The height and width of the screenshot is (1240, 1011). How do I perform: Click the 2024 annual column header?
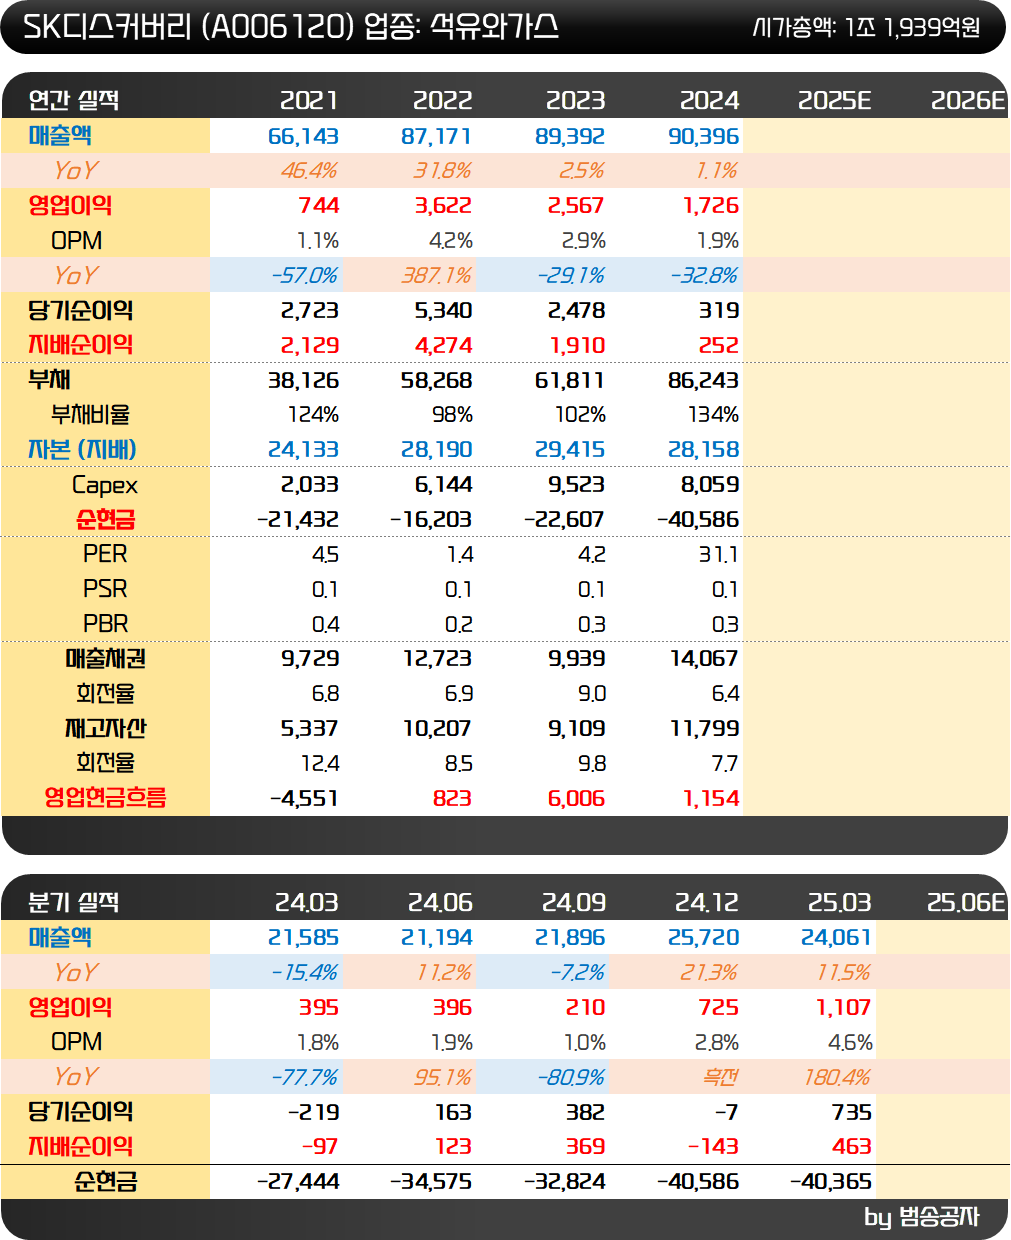[x=709, y=100]
